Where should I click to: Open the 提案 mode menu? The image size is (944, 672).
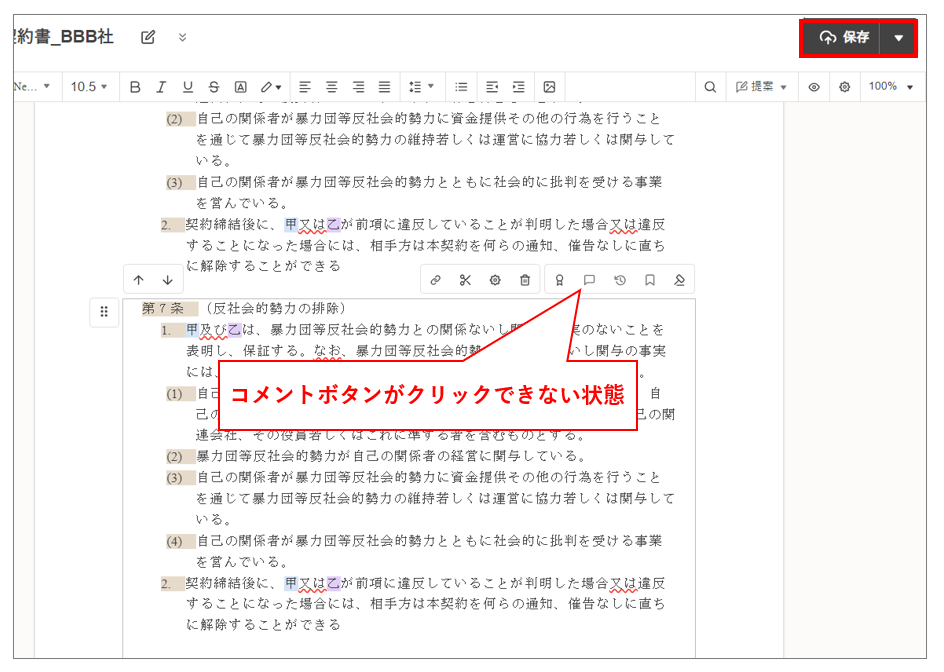[x=761, y=87]
